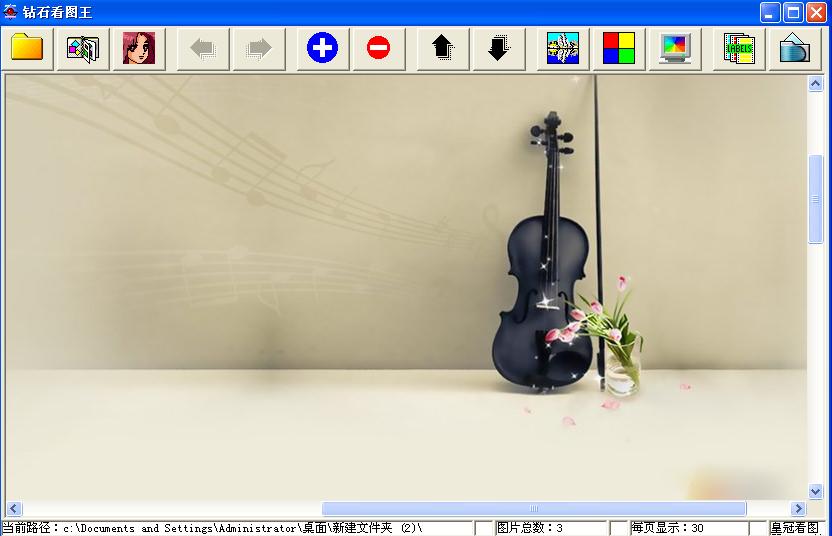Click the blue mirrored landscape icon
This screenshot has width=832, height=536.
pyautogui.click(x=563, y=48)
